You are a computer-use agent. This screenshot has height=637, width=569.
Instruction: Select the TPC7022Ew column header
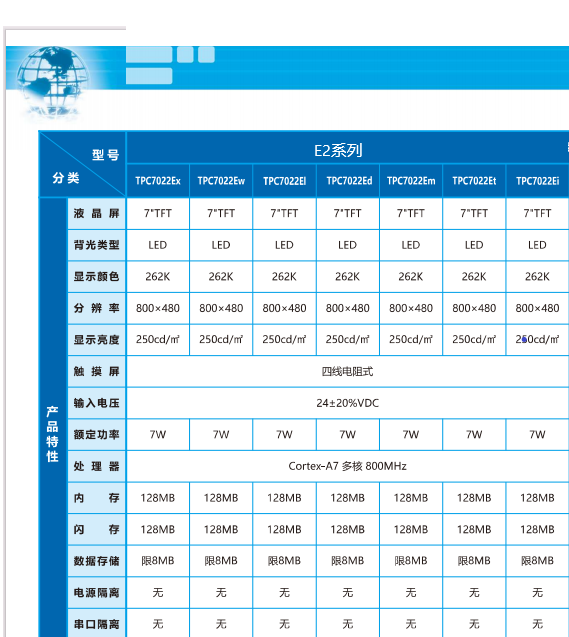[221, 181]
